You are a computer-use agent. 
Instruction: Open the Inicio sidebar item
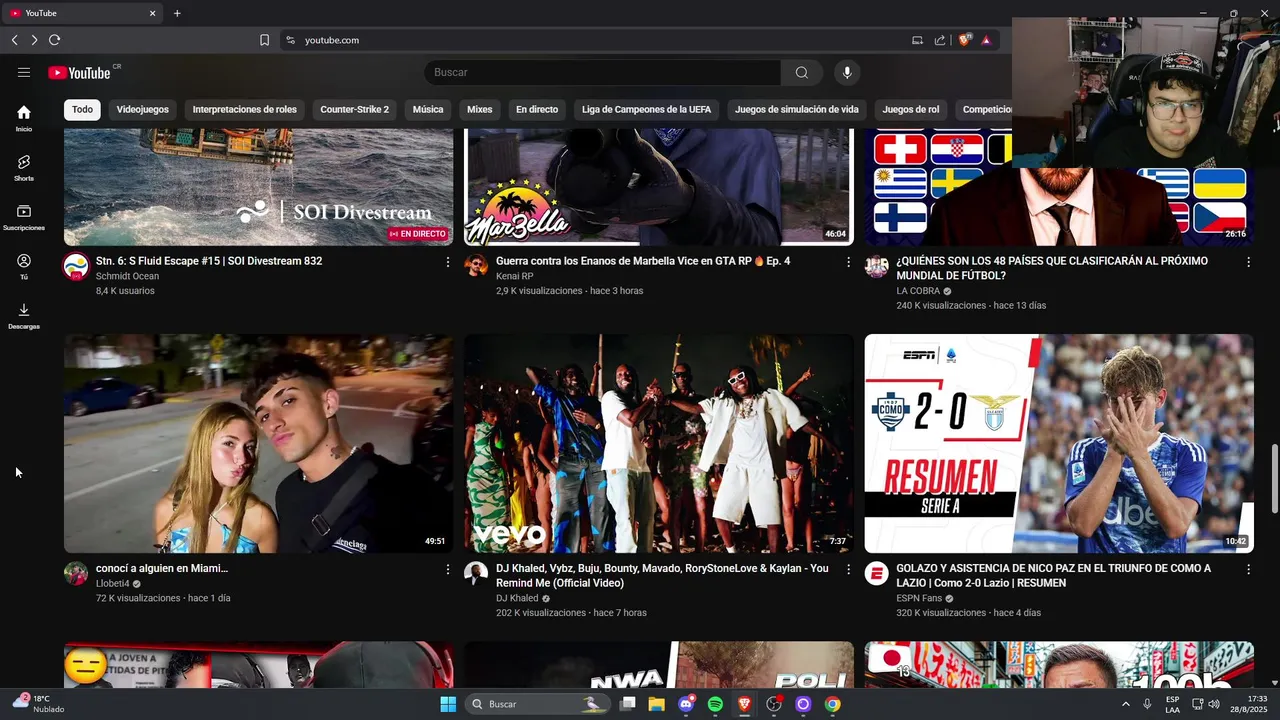pos(24,118)
